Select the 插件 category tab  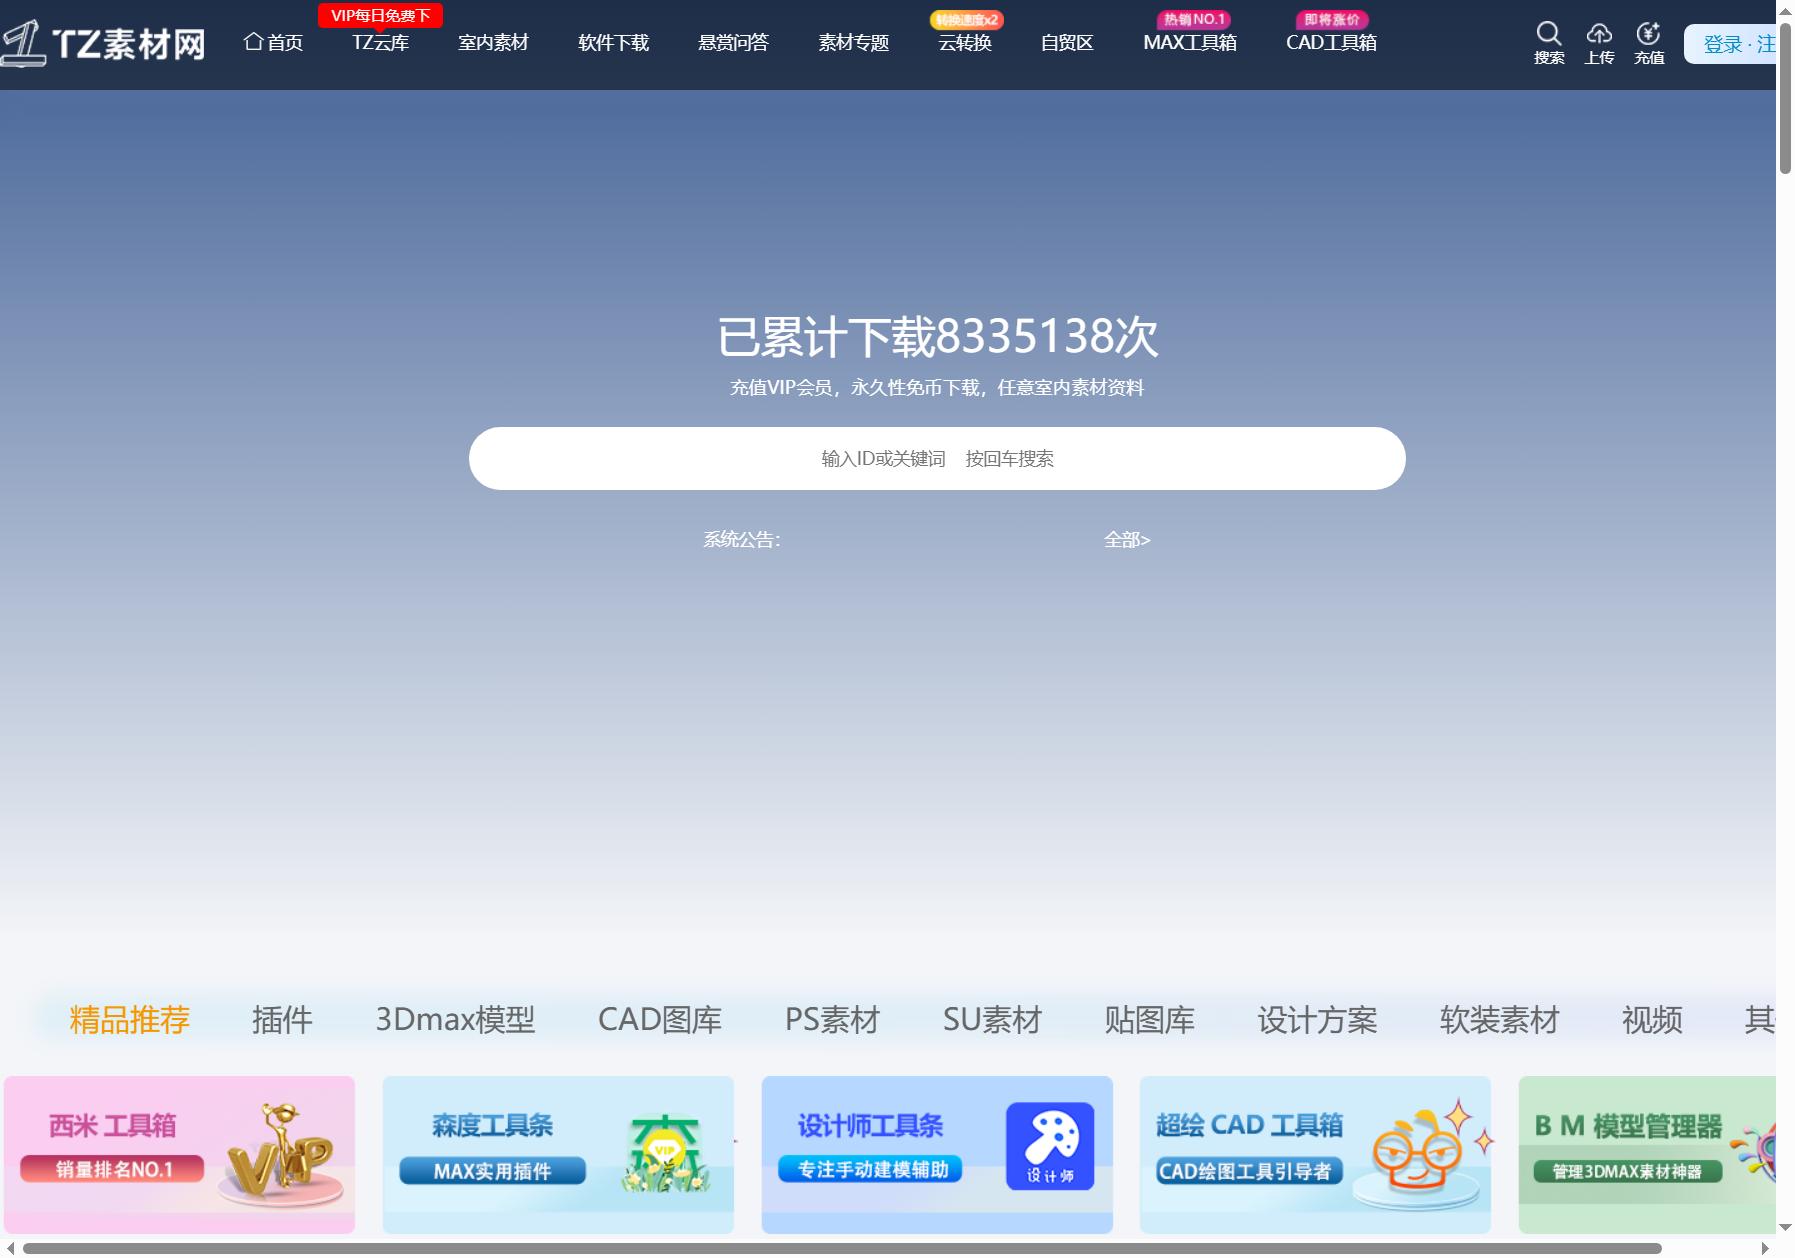point(282,1020)
